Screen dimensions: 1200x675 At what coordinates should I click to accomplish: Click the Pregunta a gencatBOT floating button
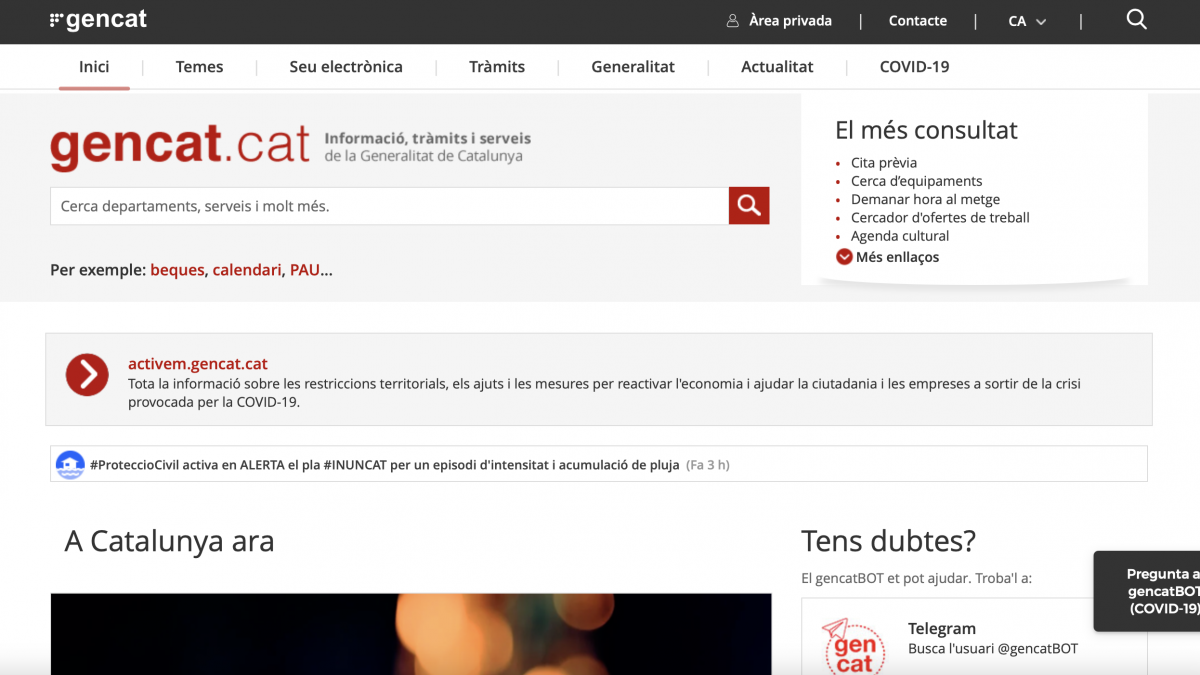[x=1147, y=591]
